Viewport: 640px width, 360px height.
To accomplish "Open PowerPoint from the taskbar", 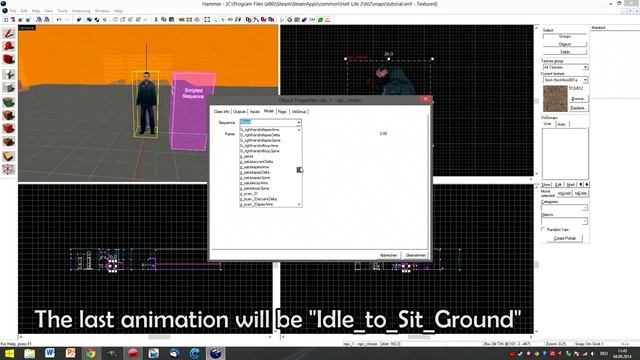I will click(x=71, y=353).
